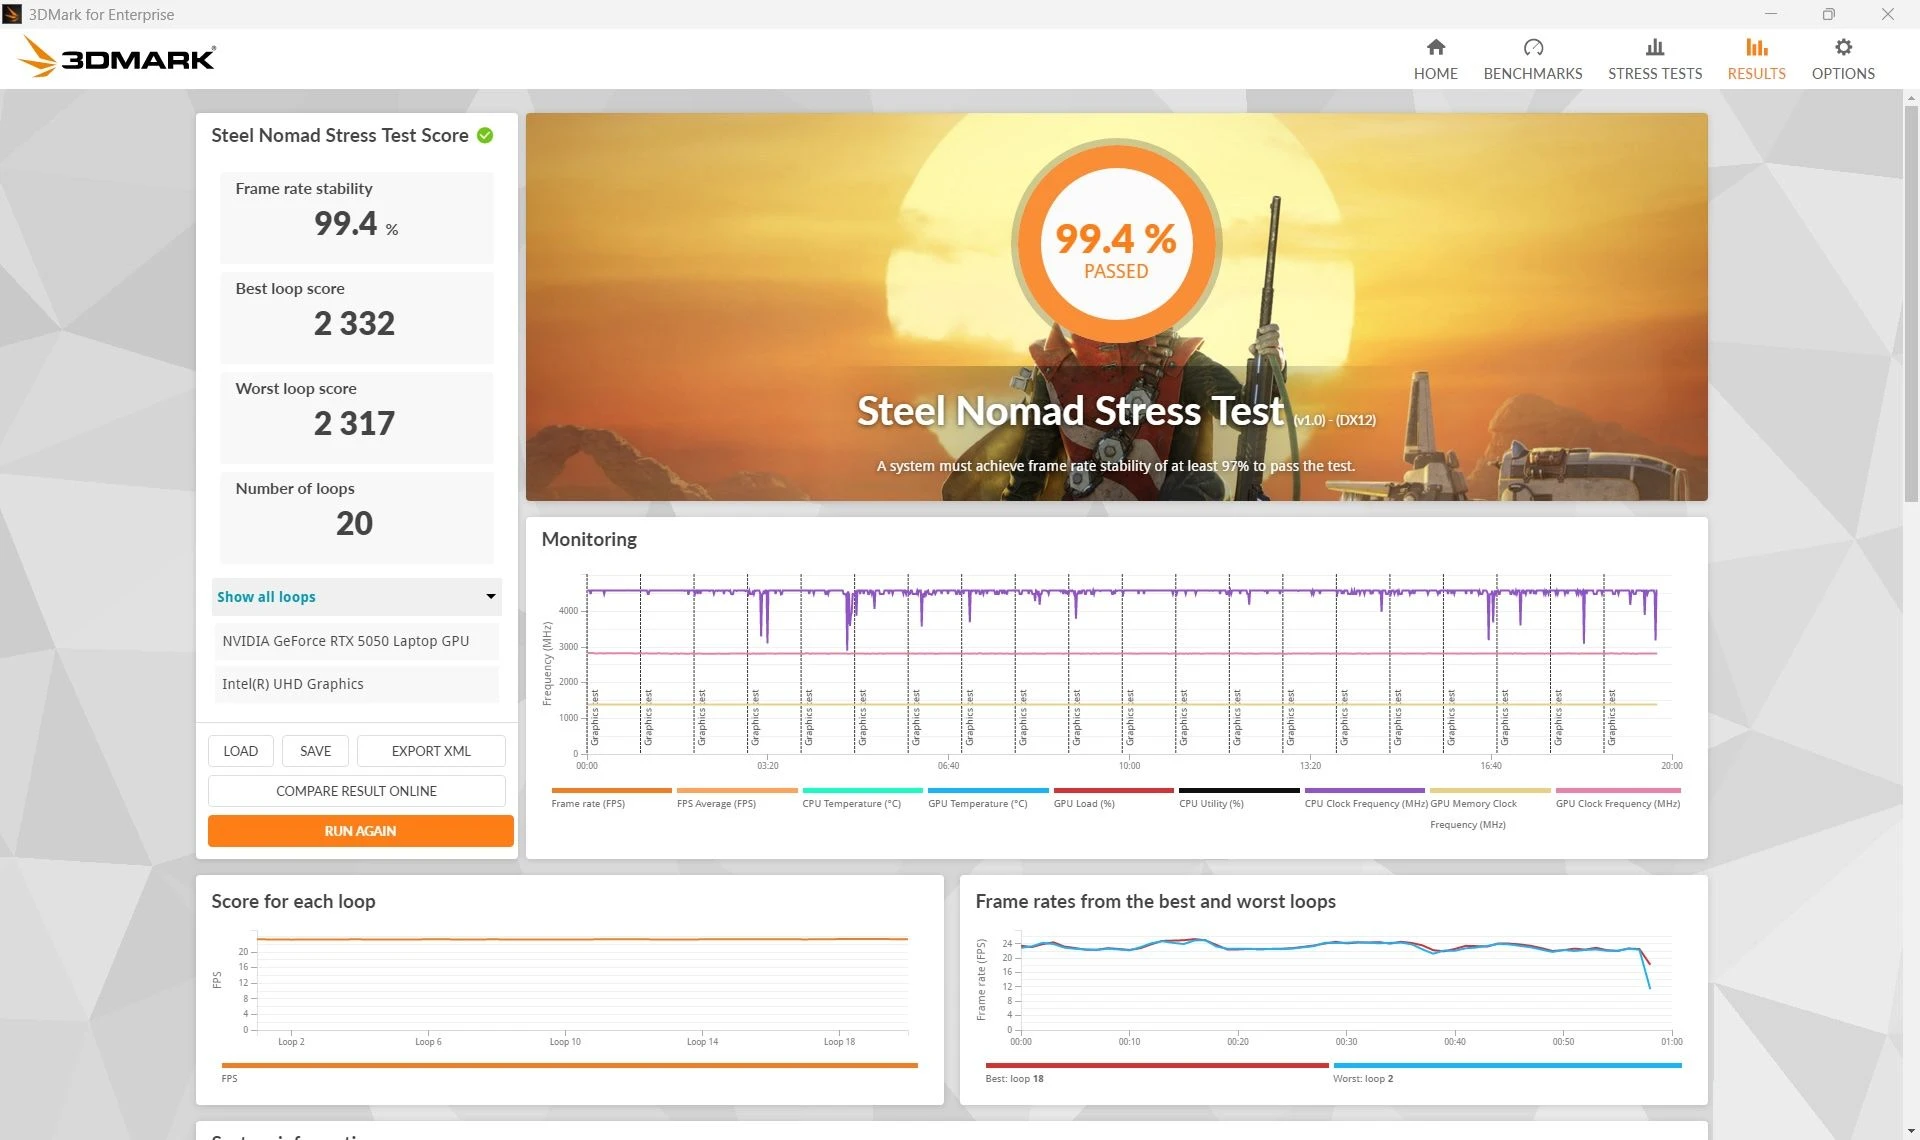Click the scrollbar up arrow

point(1911,98)
